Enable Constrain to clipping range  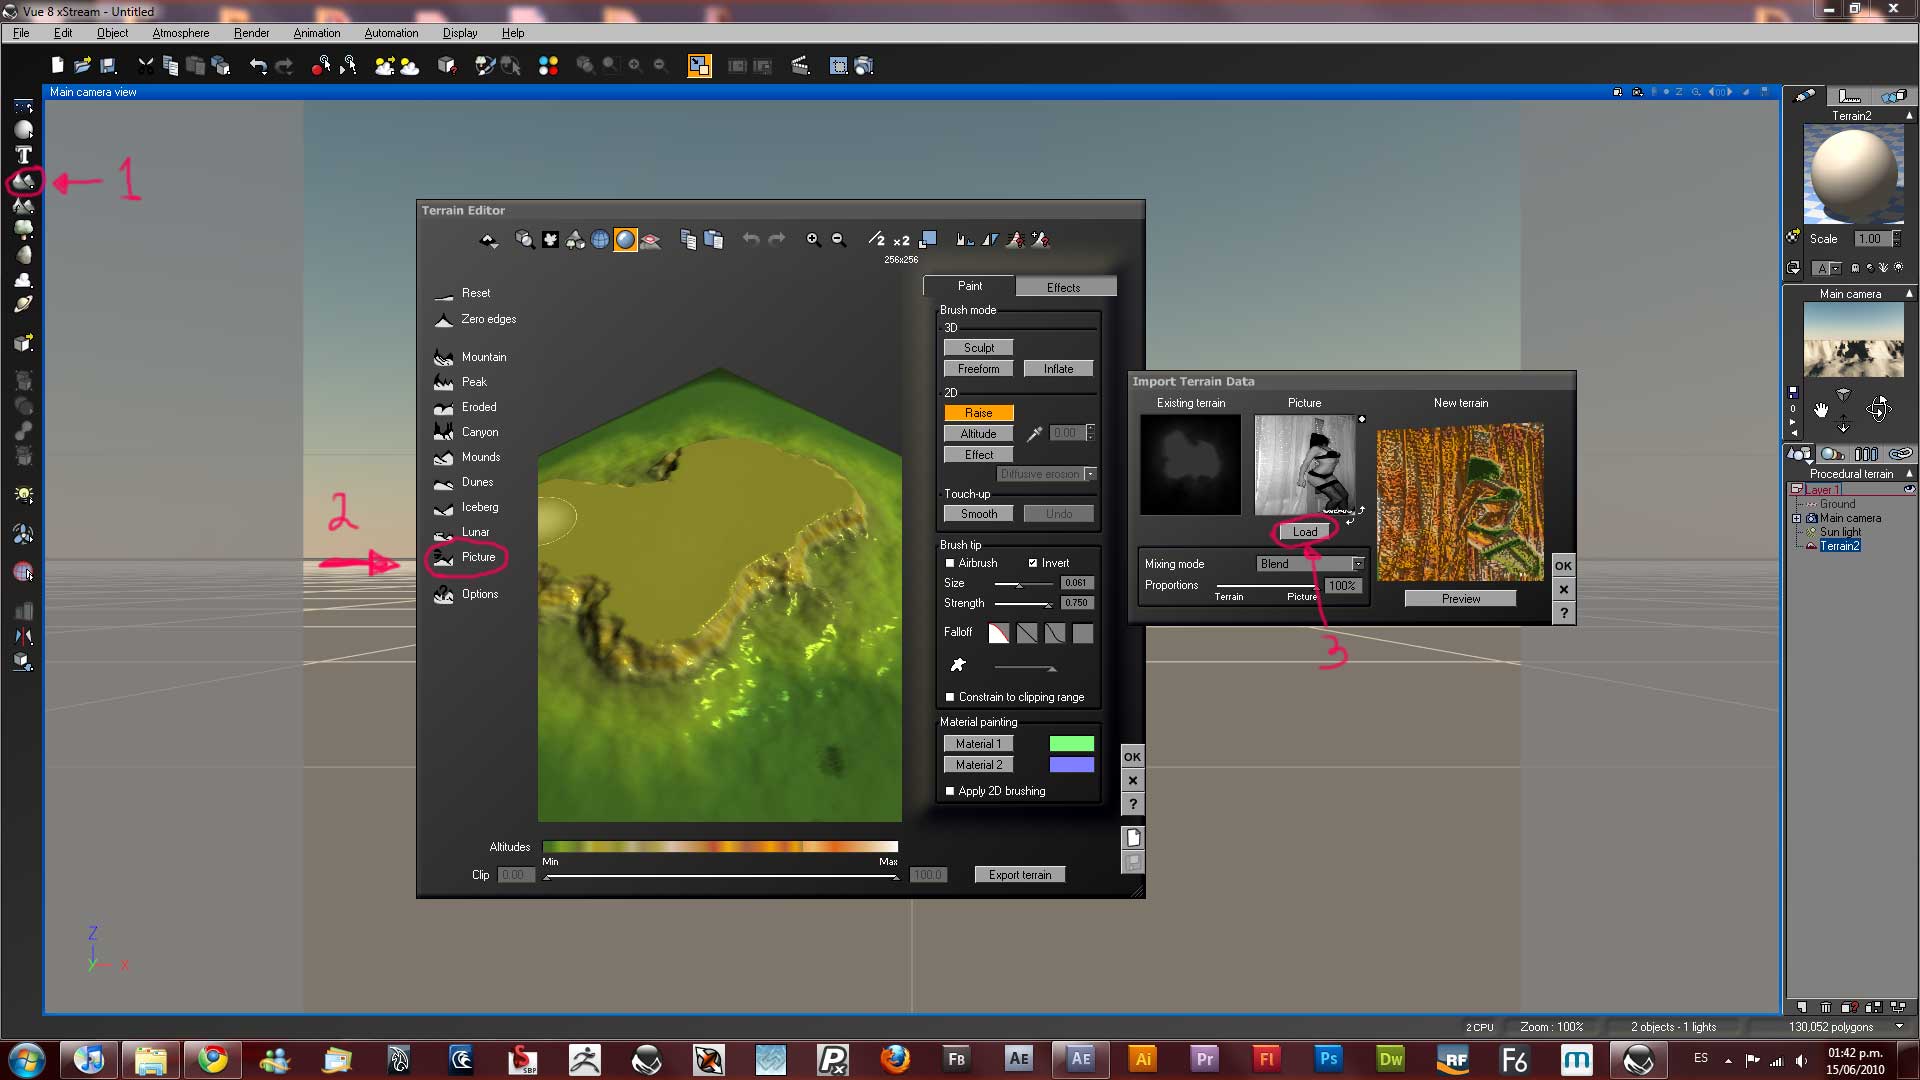click(x=950, y=698)
